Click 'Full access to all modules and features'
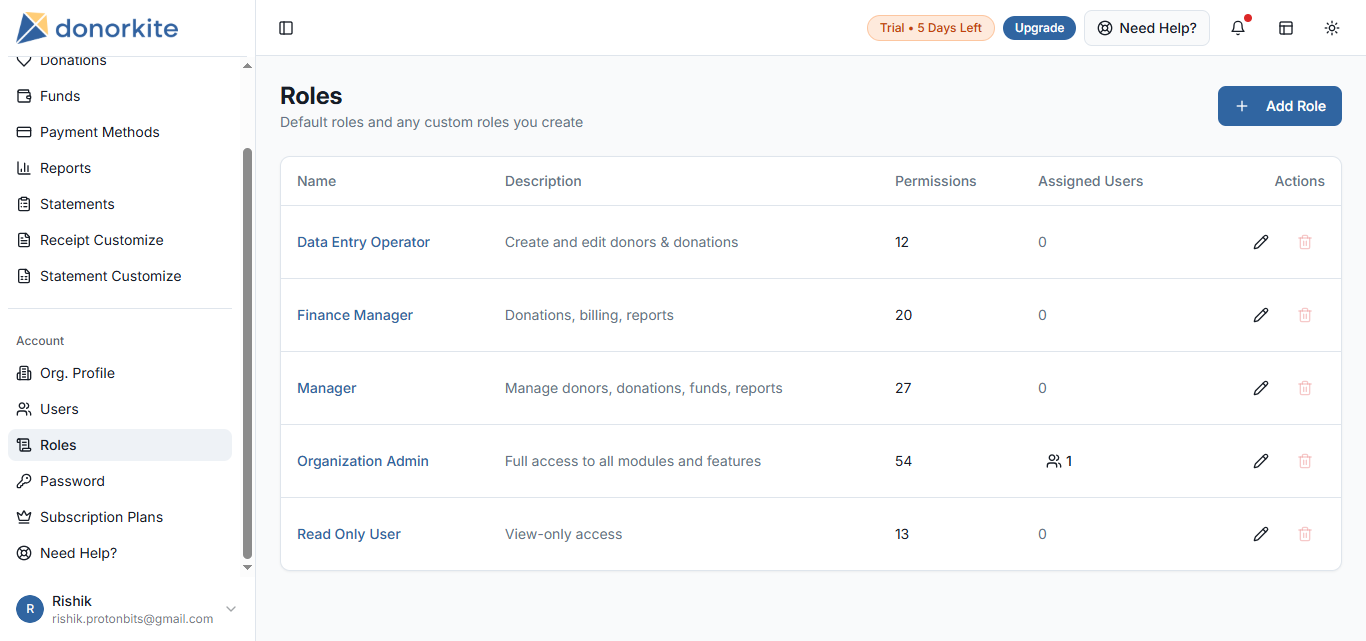Viewport: 1366px width, 641px height. [x=633, y=461]
